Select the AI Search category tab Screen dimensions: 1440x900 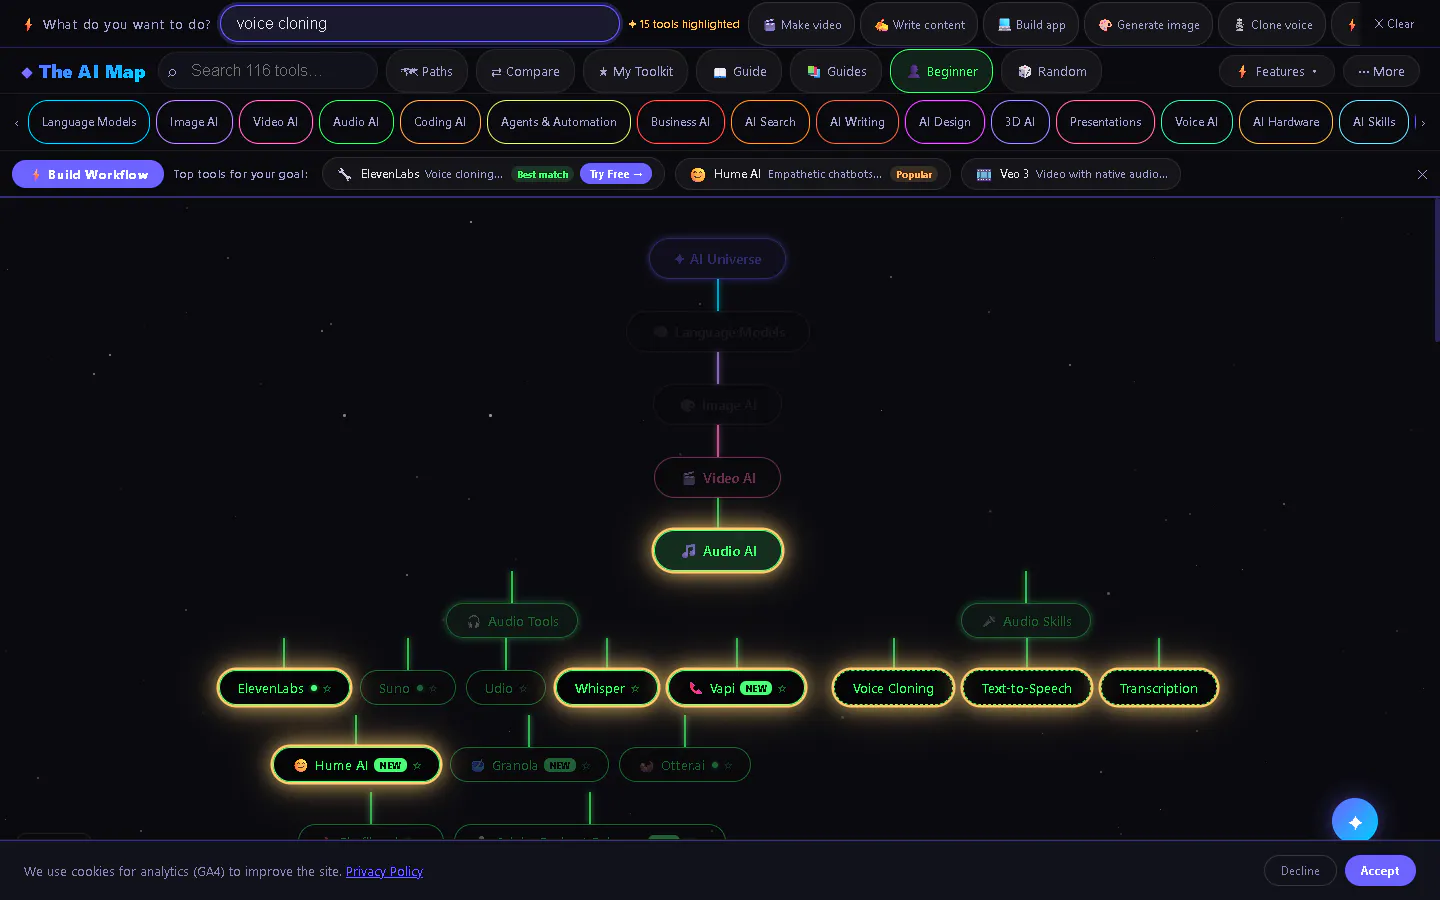770,122
